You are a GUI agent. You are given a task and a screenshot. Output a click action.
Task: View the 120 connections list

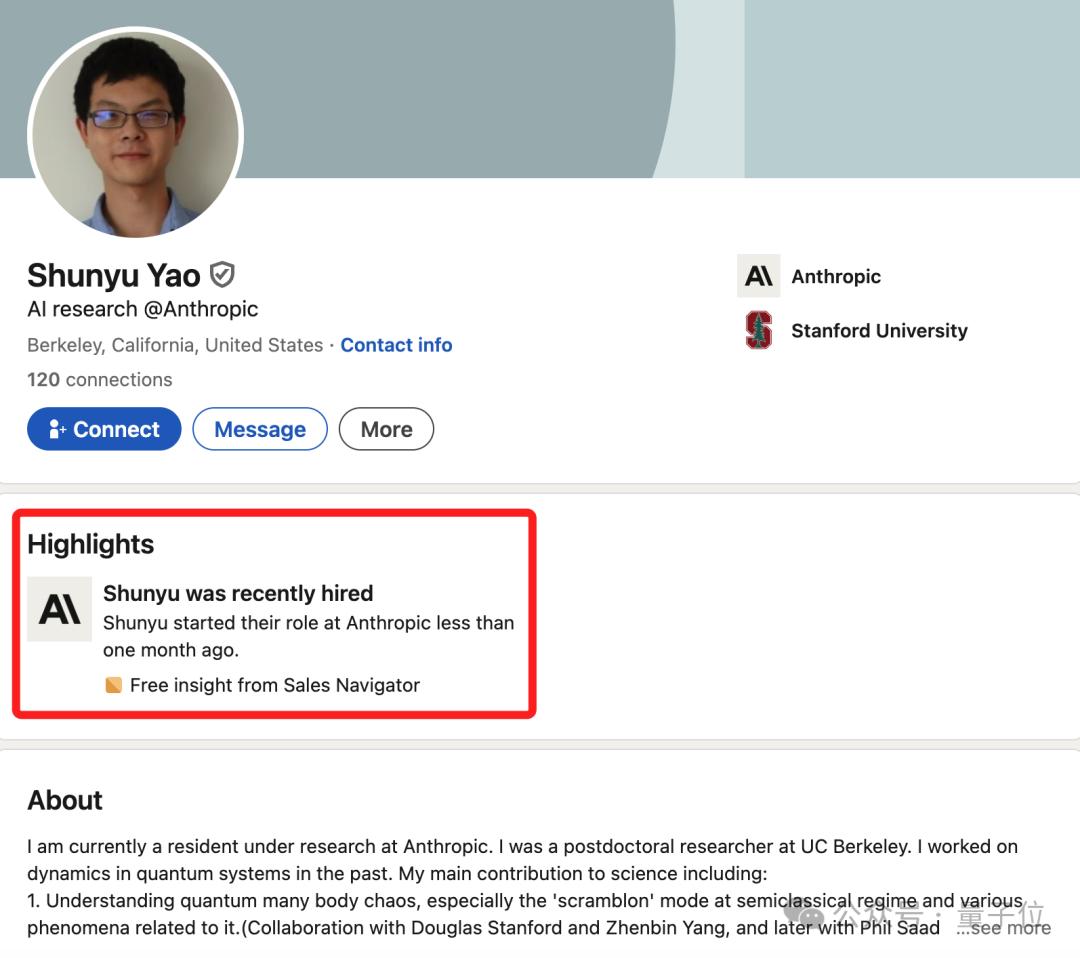(100, 380)
